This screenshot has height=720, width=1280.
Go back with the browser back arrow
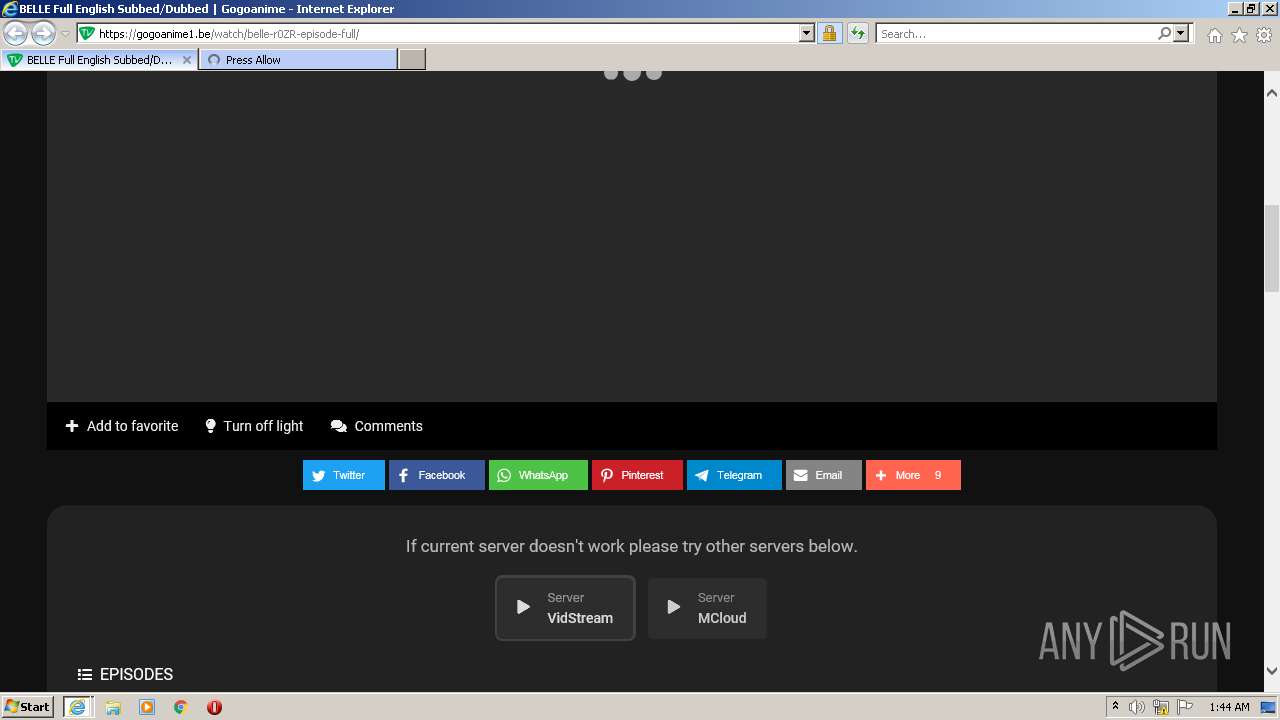tap(16, 34)
